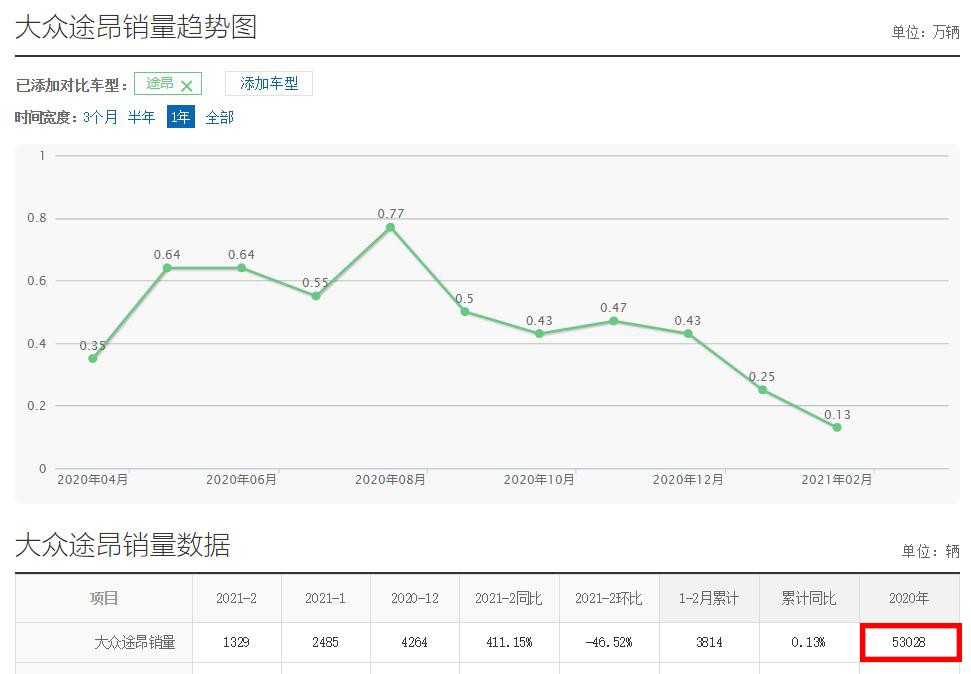Viewport: 971px width, 674px height.
Task: Click the 单位：辆 label
Action: click(x=930, y=551)
